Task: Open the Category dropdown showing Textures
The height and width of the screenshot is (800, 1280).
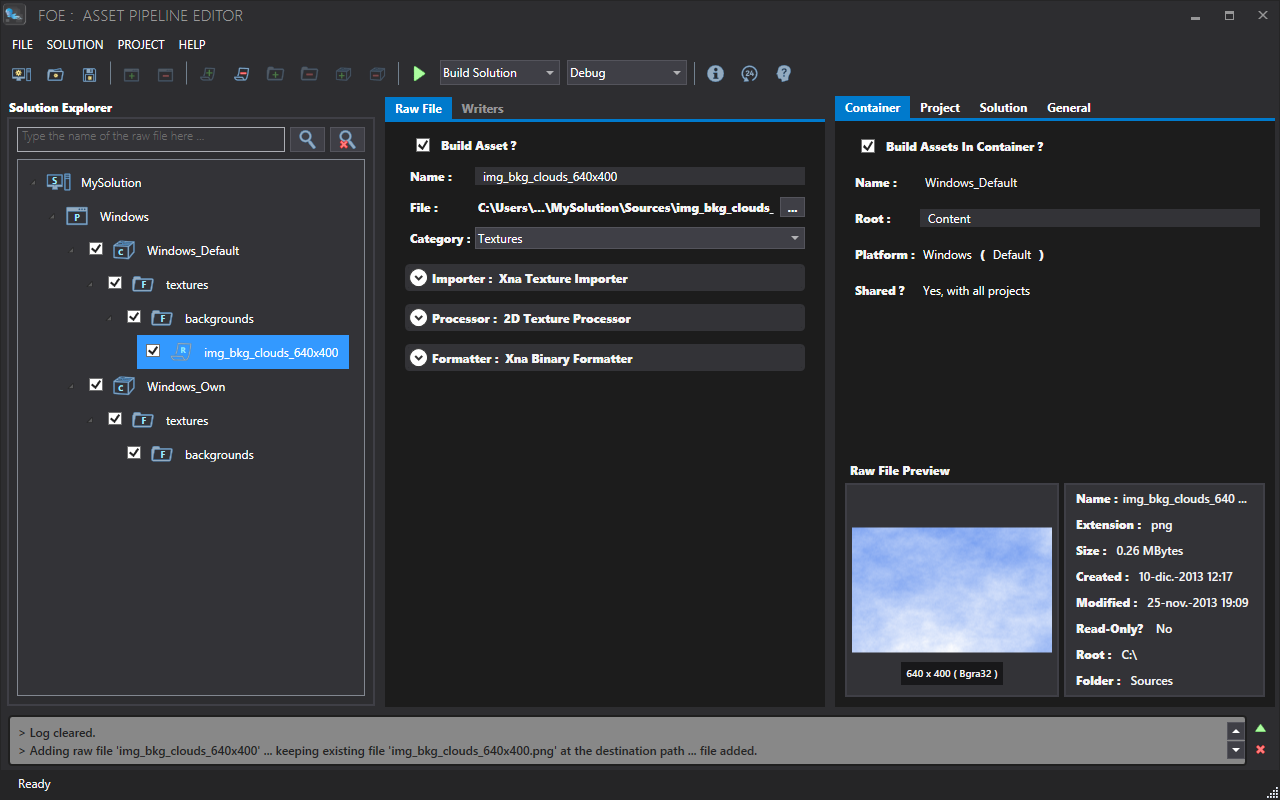Action: click(x=640, y=238)
